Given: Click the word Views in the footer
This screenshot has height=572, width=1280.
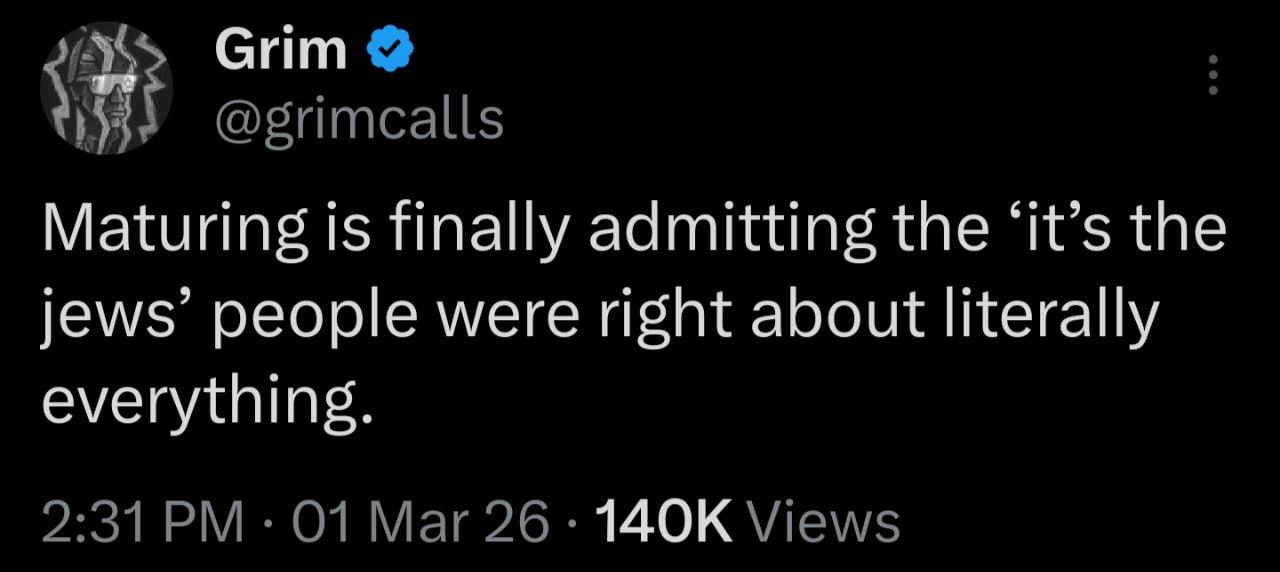Looking at the screenshot, I should click(824, 522).
